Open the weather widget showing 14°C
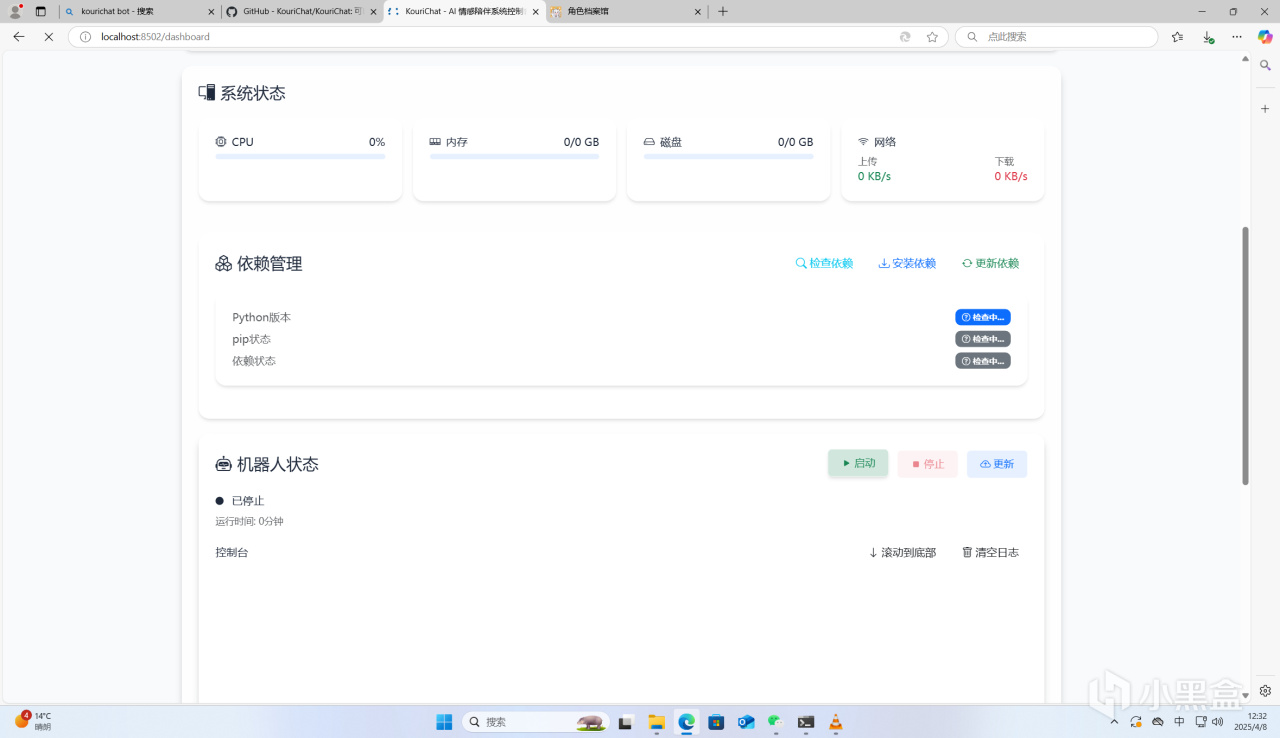 pyautogui.click(x=33, y=721)
